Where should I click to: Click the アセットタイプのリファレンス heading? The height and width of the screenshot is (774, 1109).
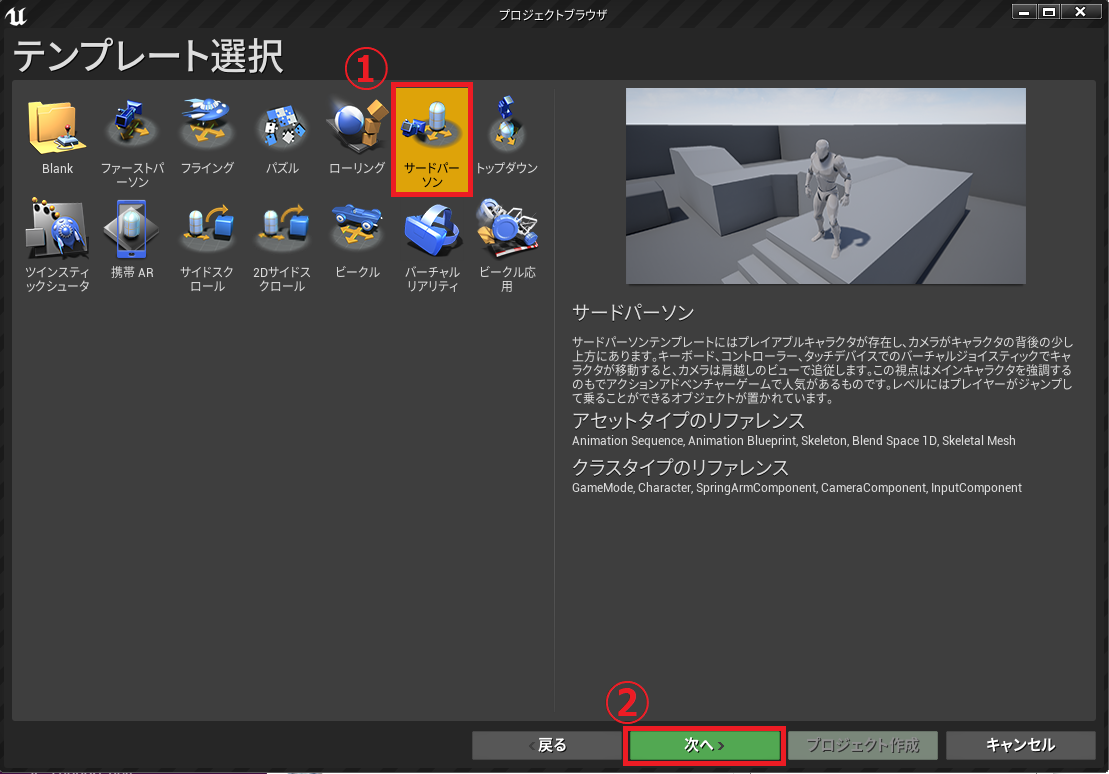click(x=688, y=420)
